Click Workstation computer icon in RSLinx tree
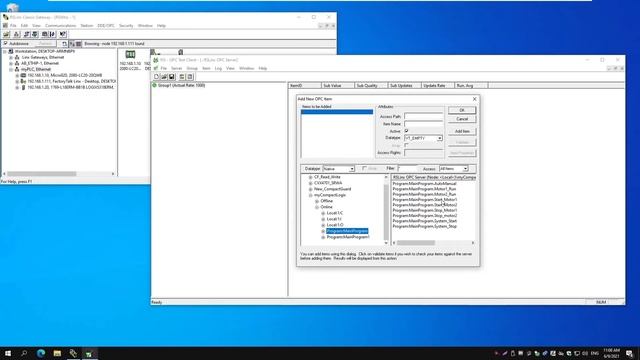Screen dimensions: 640x360 11,51
